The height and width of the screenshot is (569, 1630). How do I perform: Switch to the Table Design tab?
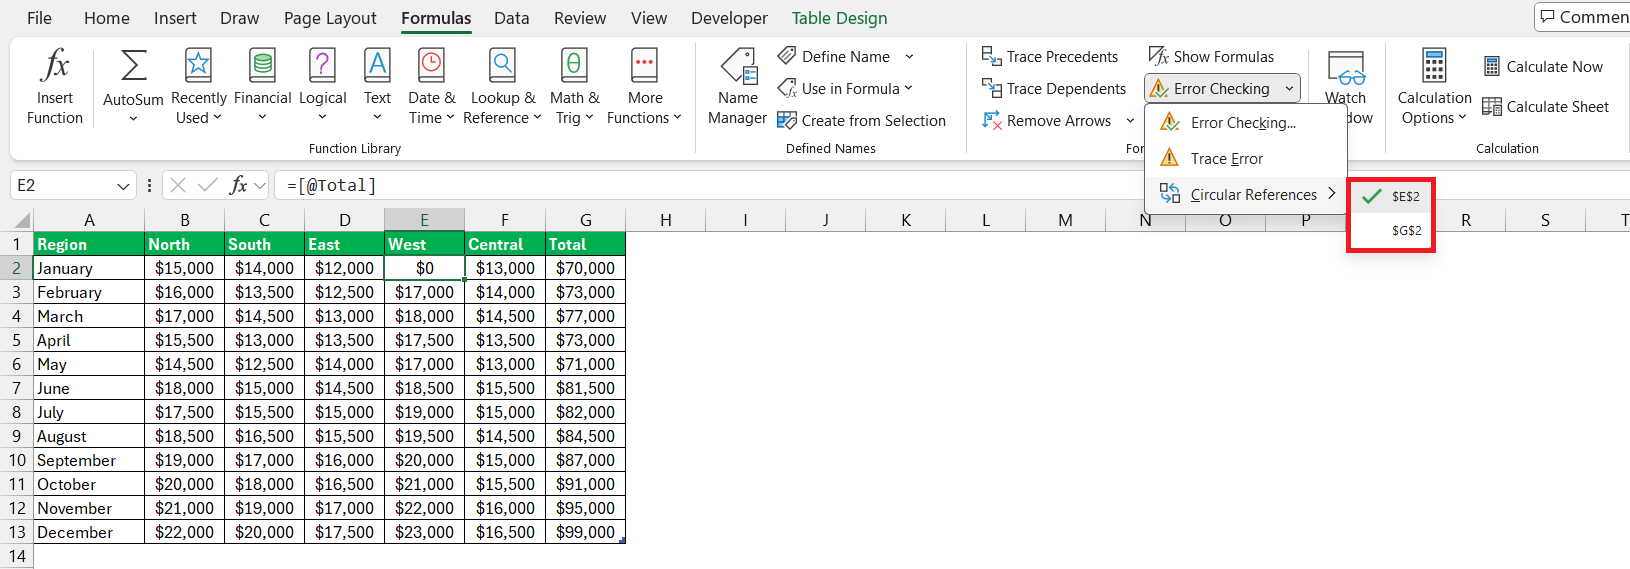coord(839,18)
